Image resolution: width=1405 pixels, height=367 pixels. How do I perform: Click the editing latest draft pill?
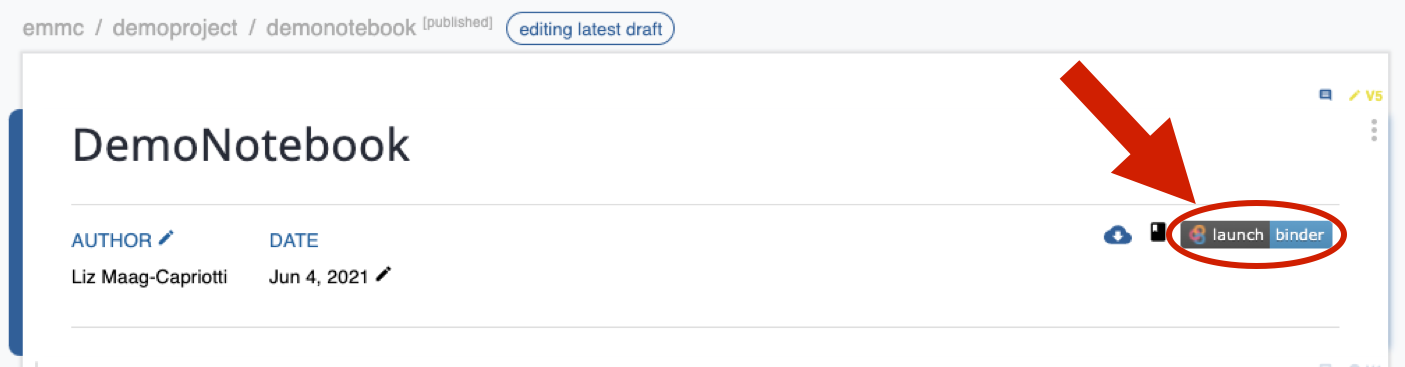(x=591, y=29)
